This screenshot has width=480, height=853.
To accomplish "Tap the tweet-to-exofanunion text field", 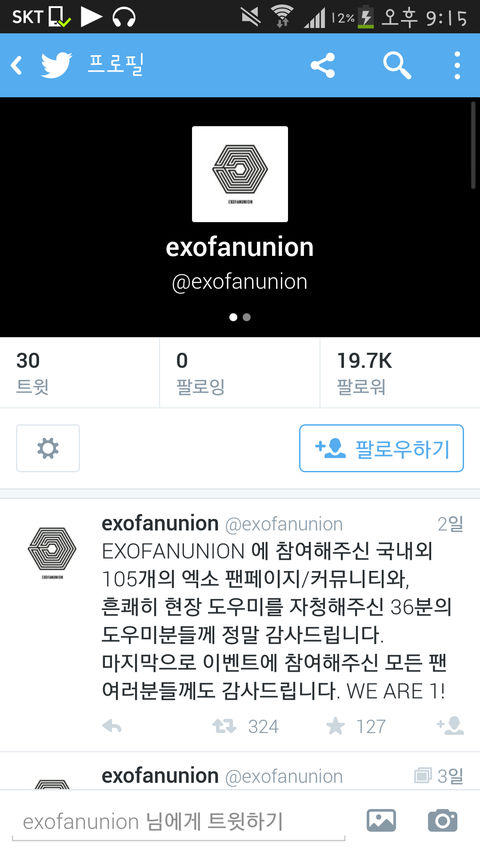I will tap(179, 821).
